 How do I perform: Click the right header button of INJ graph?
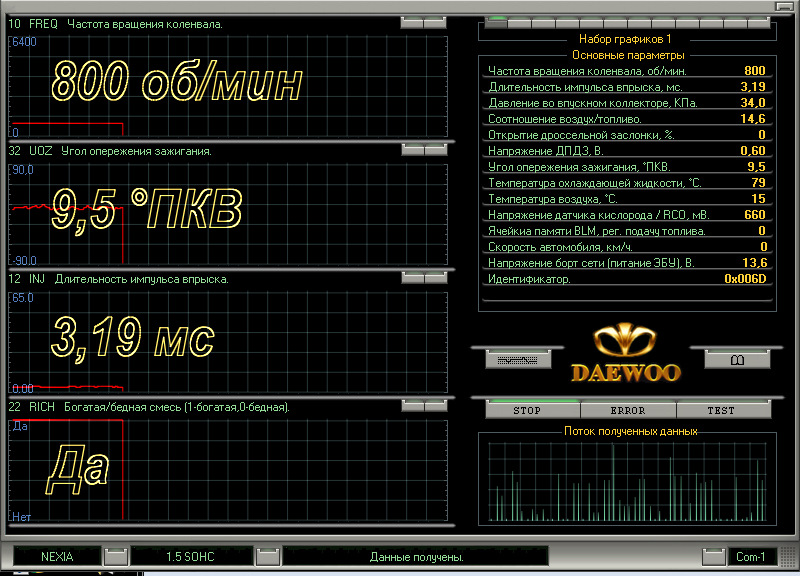(x=436, y=278)
